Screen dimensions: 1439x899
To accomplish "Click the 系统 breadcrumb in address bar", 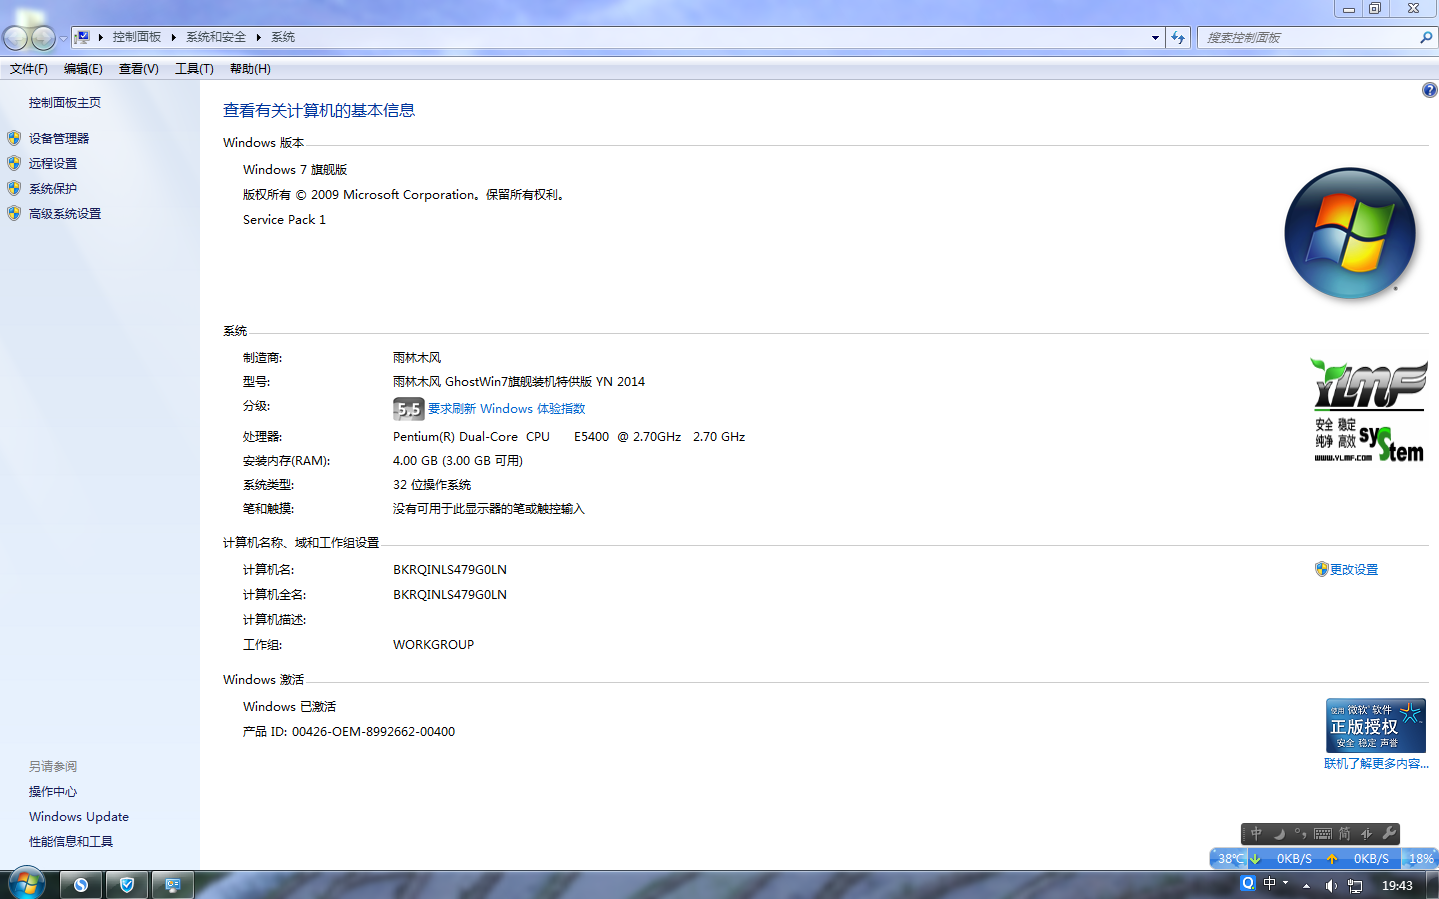I will (x=283, y=37).
